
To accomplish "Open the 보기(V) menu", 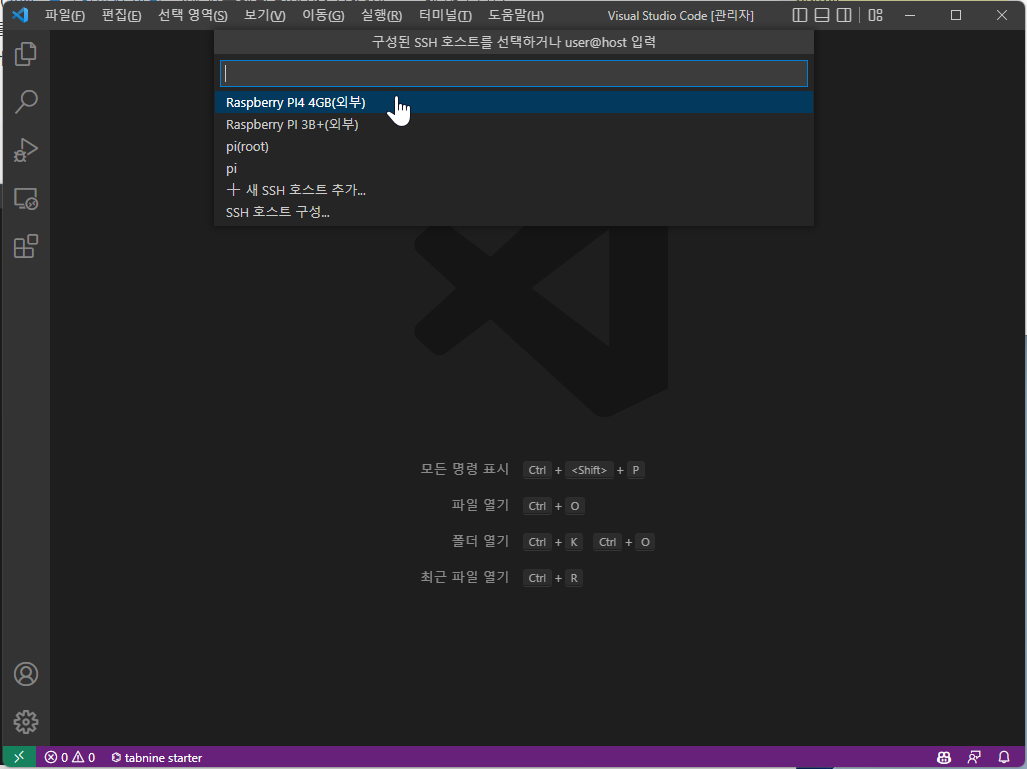I will tap(265, 15).
